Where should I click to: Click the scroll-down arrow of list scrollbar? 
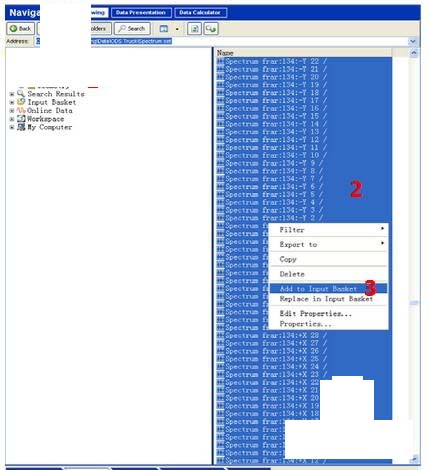414,459
